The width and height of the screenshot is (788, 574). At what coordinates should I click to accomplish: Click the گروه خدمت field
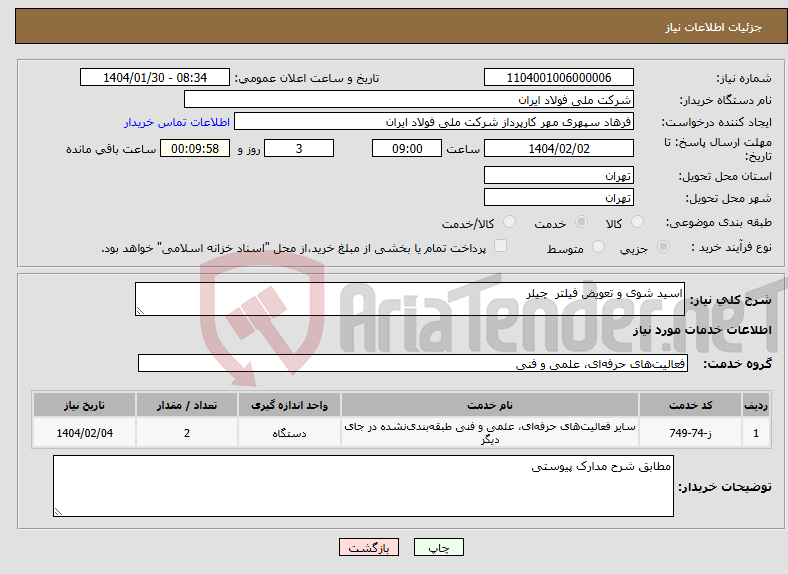tap(413, 363)
